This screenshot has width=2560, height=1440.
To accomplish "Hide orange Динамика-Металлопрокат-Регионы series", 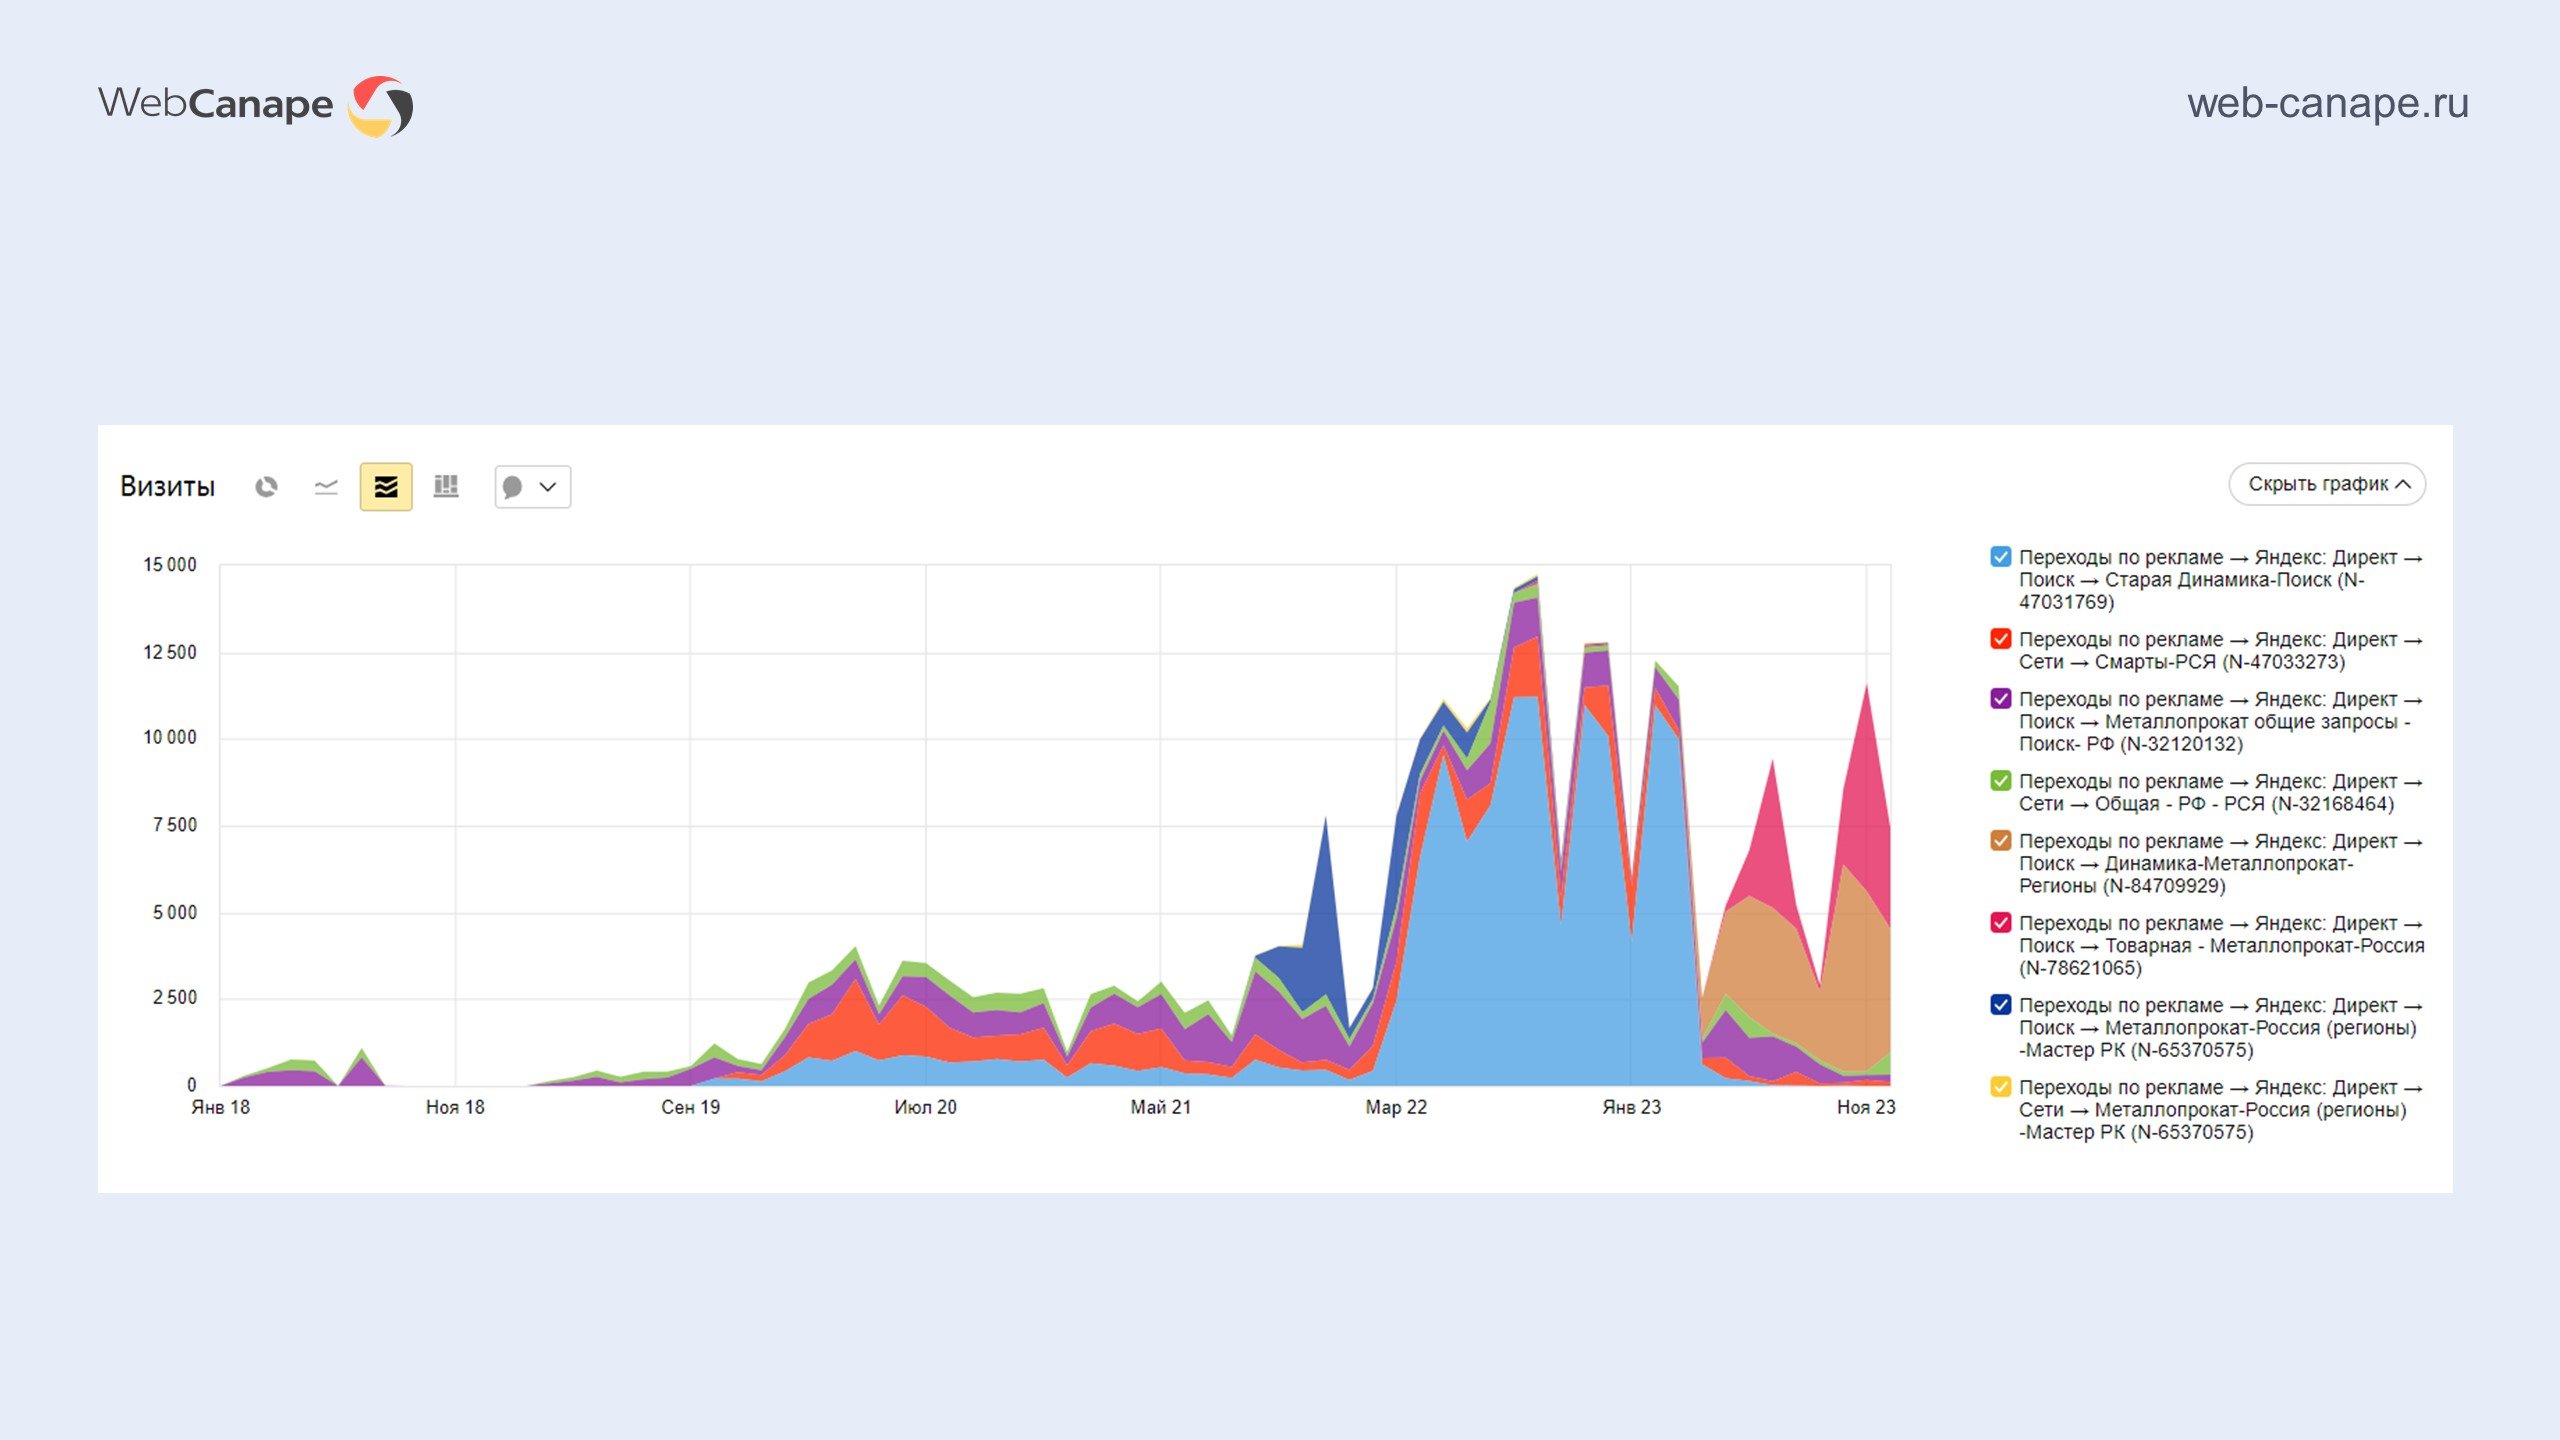I will tap(2000, 841).
